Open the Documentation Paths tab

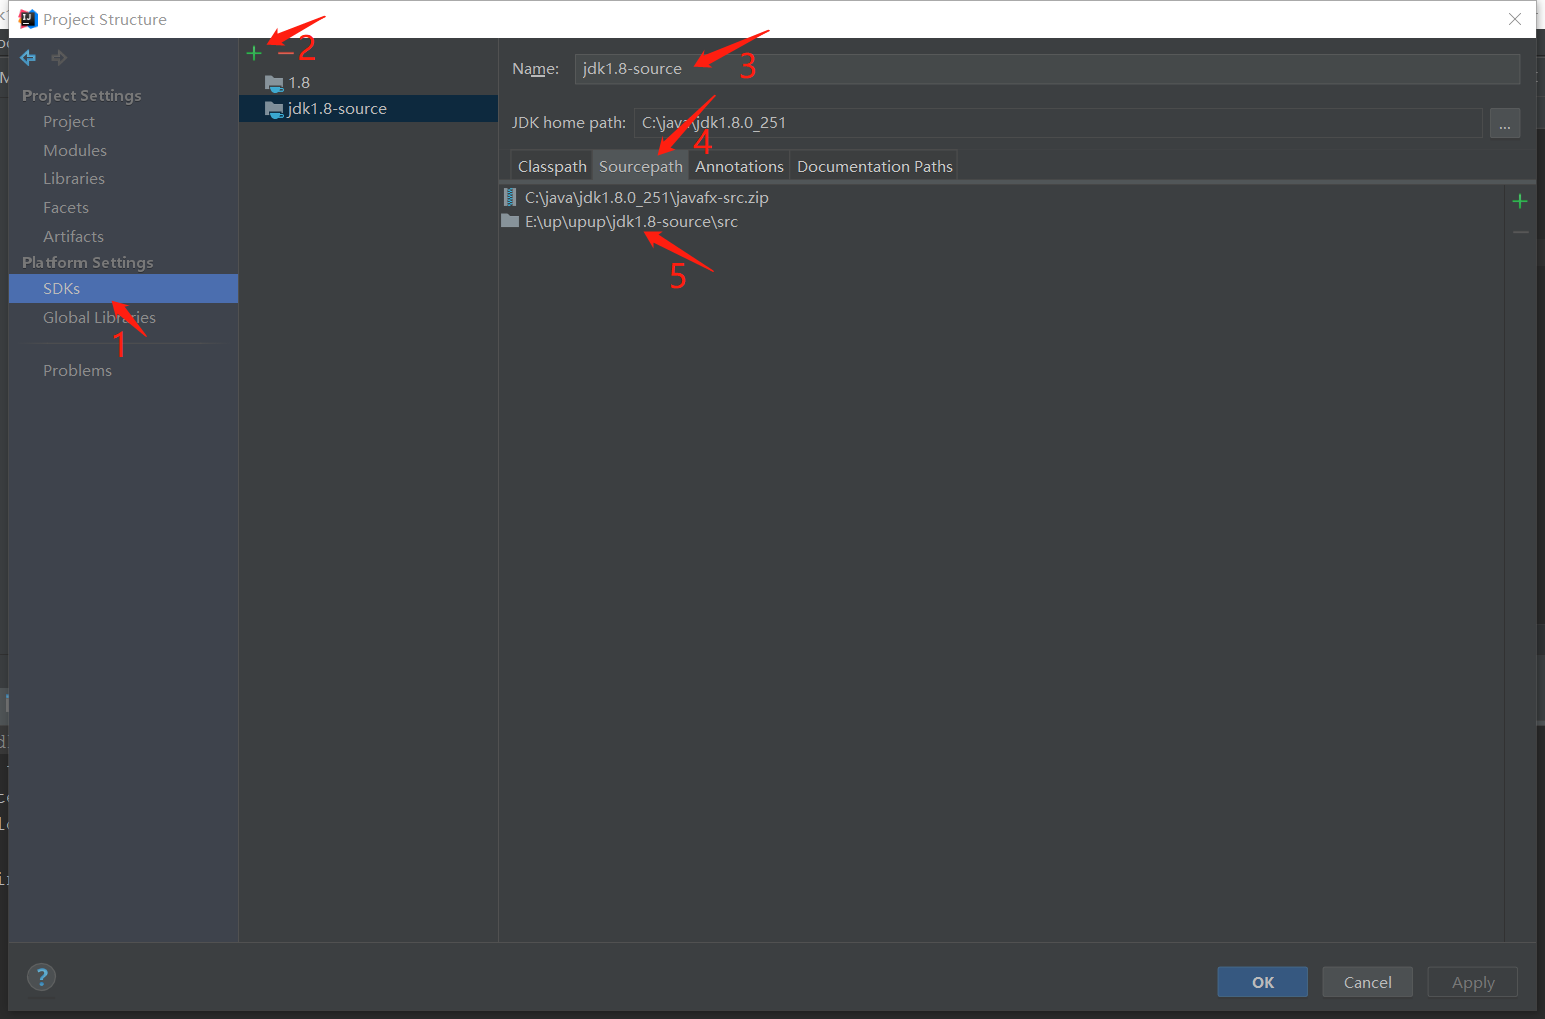(x=874, y=166)
